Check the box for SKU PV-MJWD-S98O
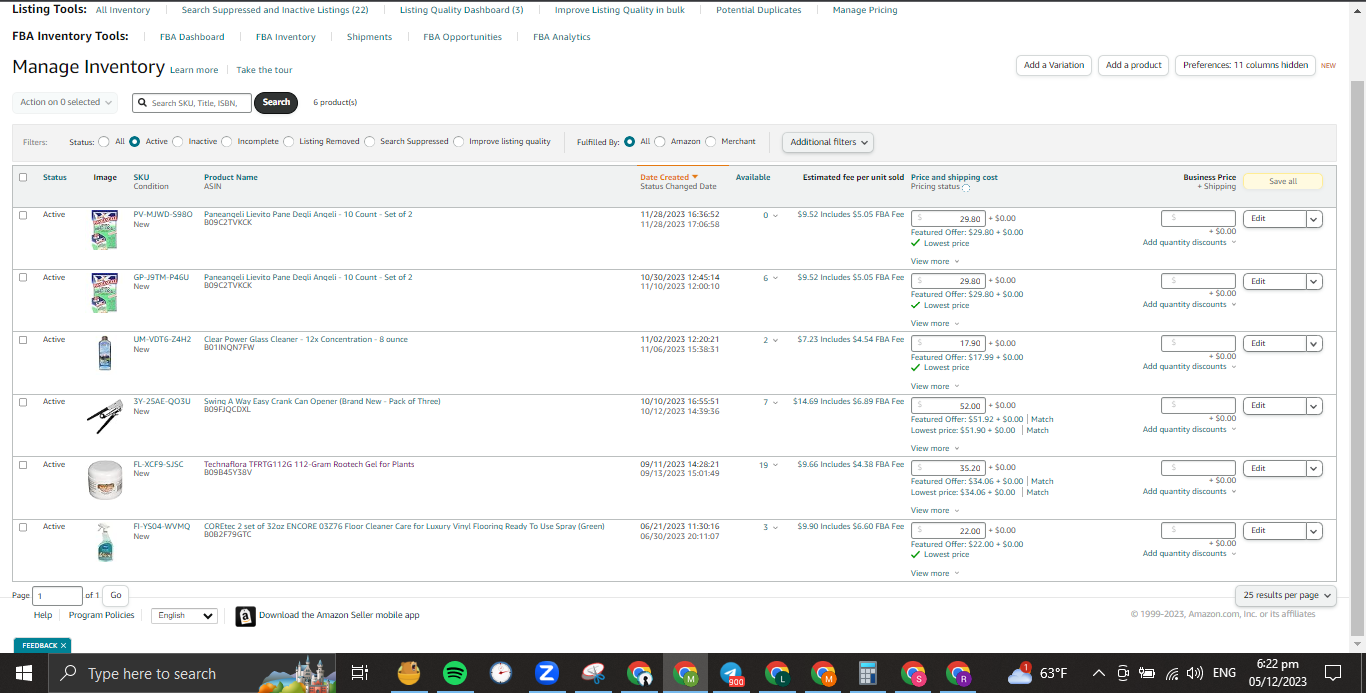This screenshot has width=1366, height=693. (x=23, y=215)
